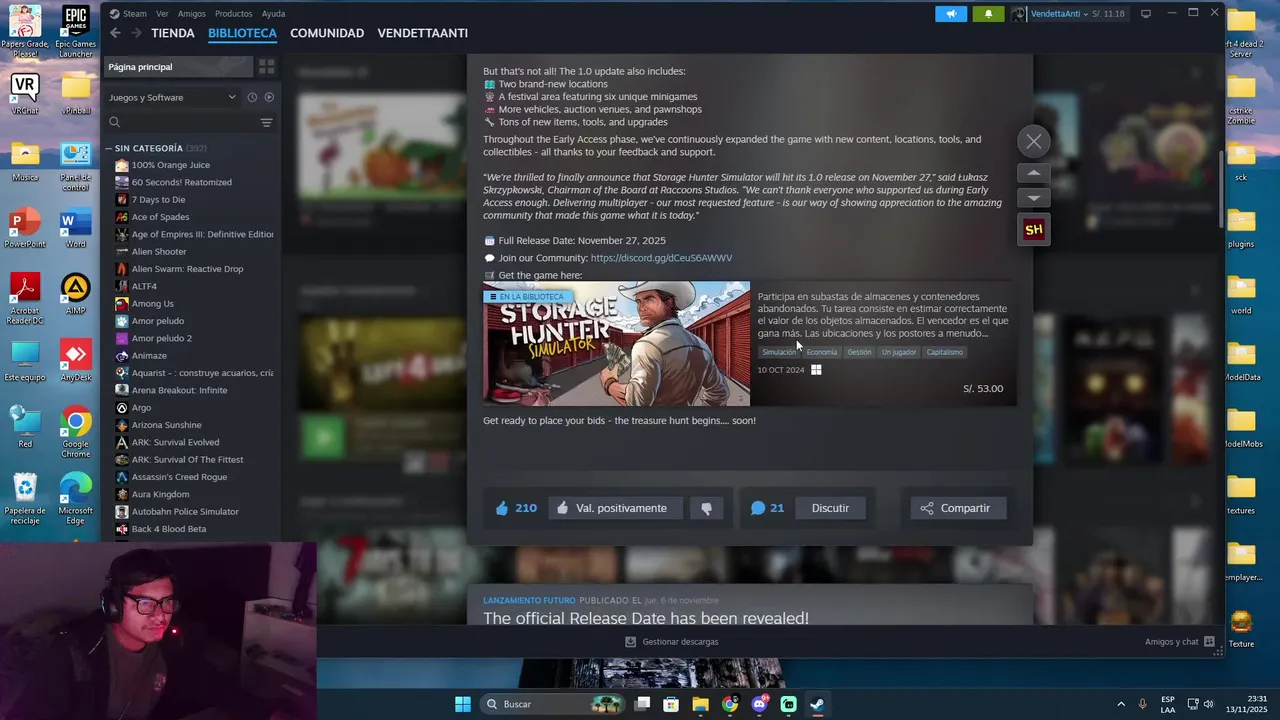Click the SH Storage Hunter game badge
Image resolution: width=1280 pixels, height=720 pixels.
[x=1034, y=229]
